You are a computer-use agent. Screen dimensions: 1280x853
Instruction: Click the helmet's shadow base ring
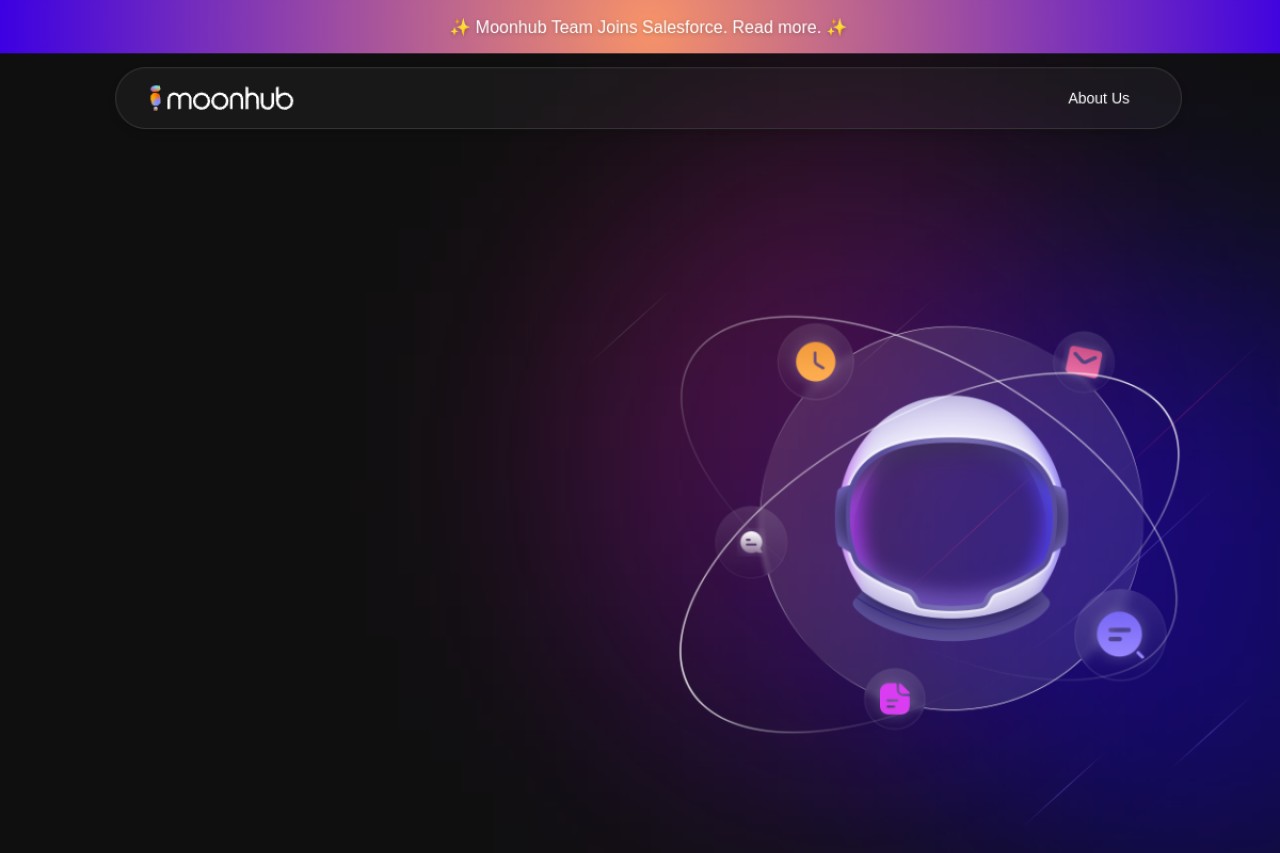coord(951,621)
